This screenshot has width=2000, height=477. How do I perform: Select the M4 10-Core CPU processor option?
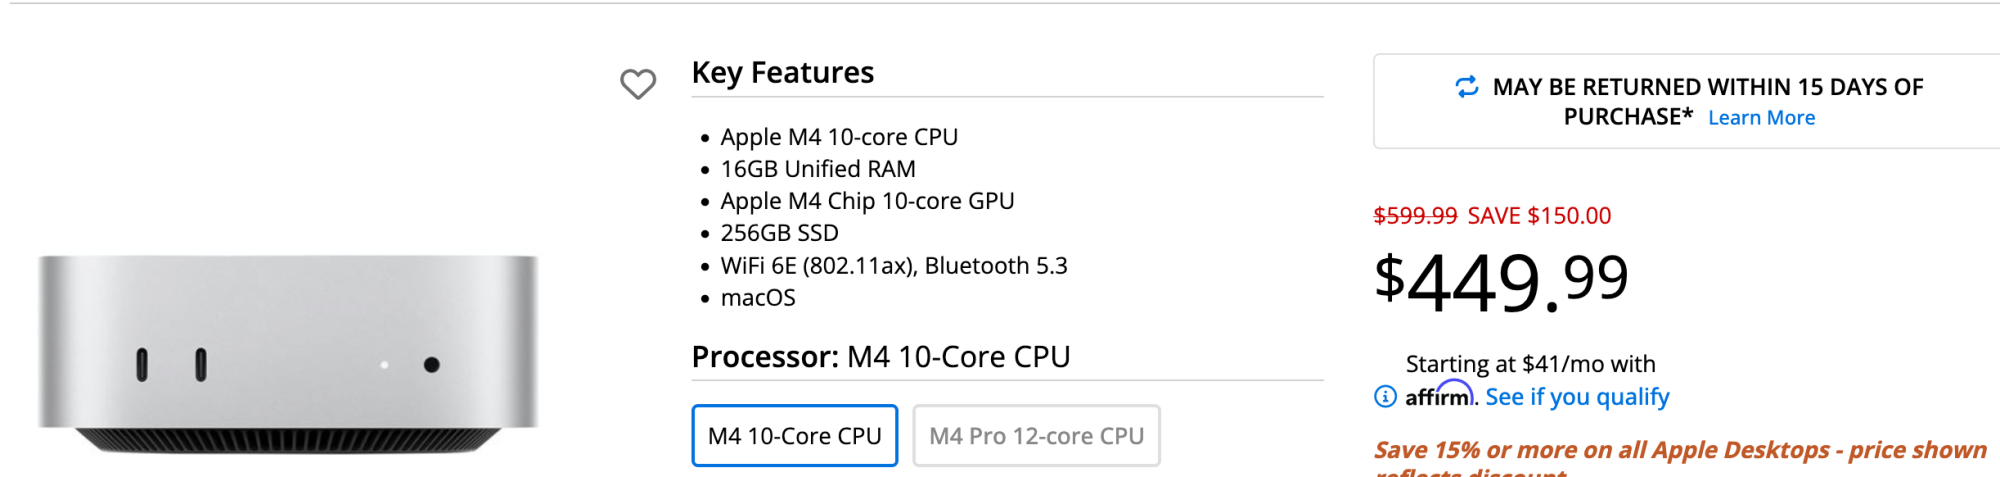795,436
